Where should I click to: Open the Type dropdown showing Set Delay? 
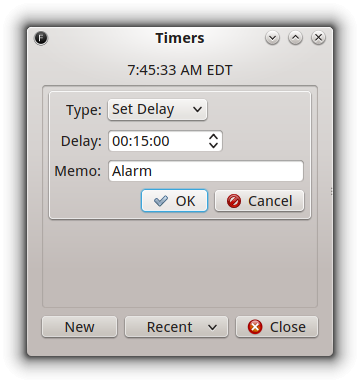[x=157, y=109]
